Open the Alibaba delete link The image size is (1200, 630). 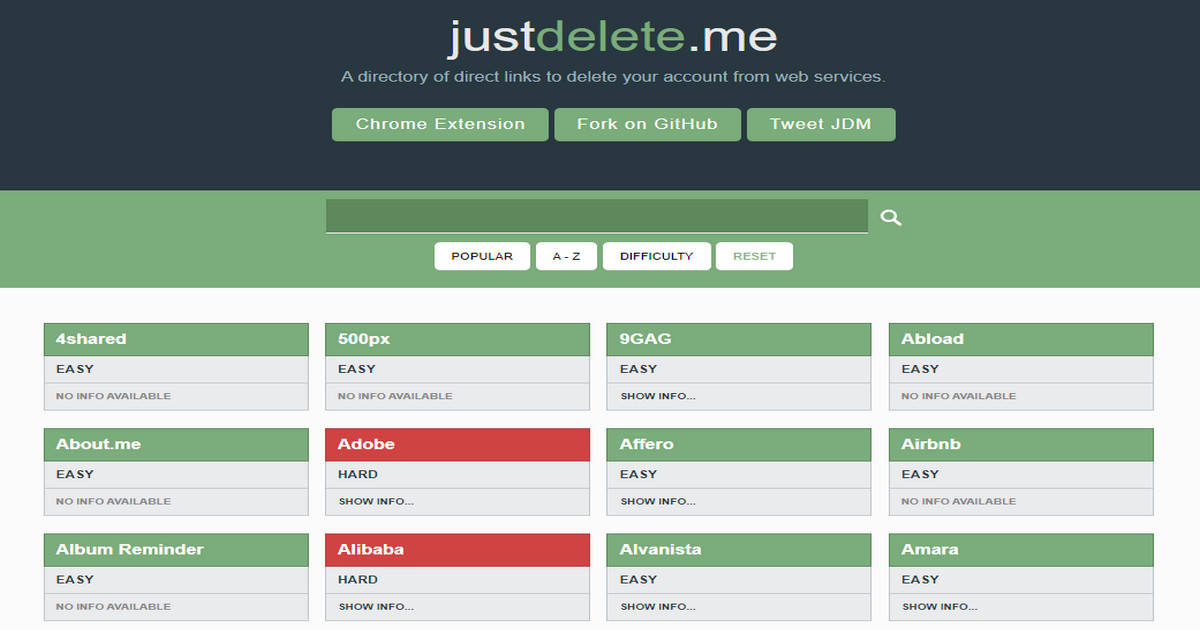tap(458, 549)
